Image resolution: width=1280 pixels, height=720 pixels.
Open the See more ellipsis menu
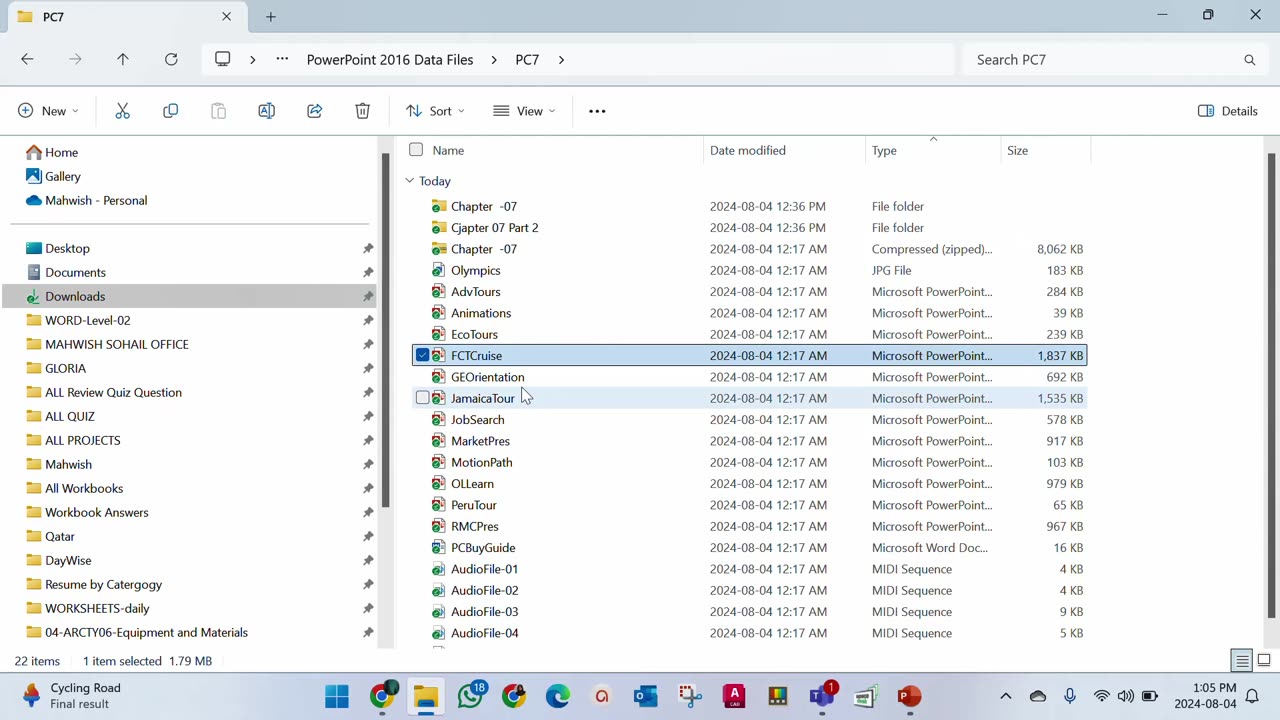click(597, 111)
